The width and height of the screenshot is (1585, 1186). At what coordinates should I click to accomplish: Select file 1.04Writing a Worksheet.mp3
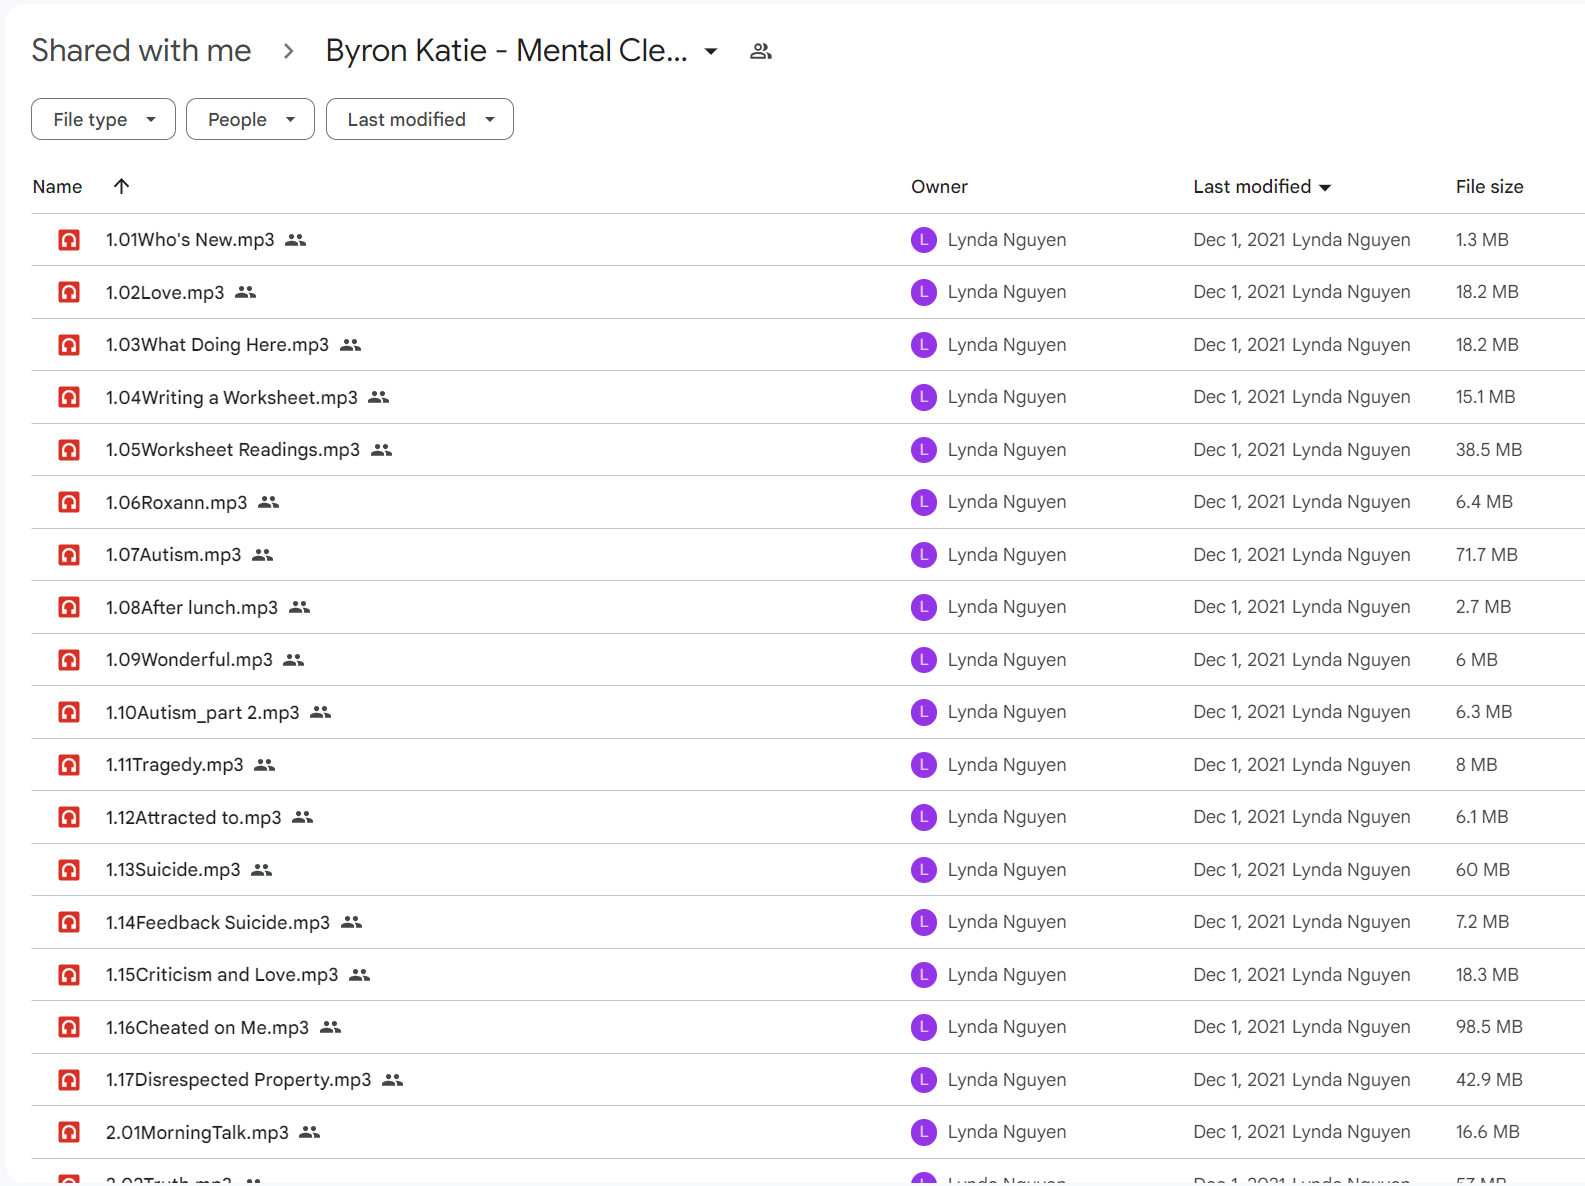coord(232,397)
